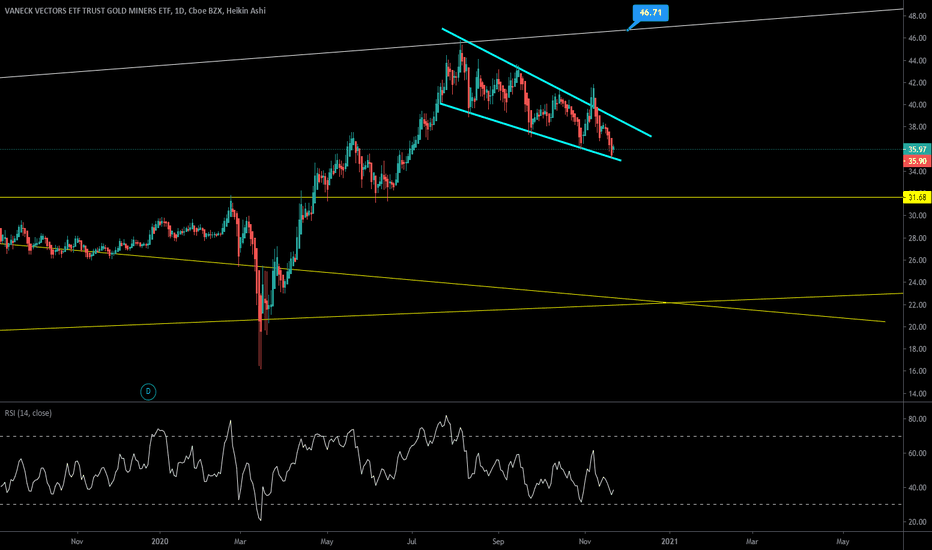Click the 'RSI (14, close)' indicator label
This screenshot has height=550, width=932.
tap(28, 413)
